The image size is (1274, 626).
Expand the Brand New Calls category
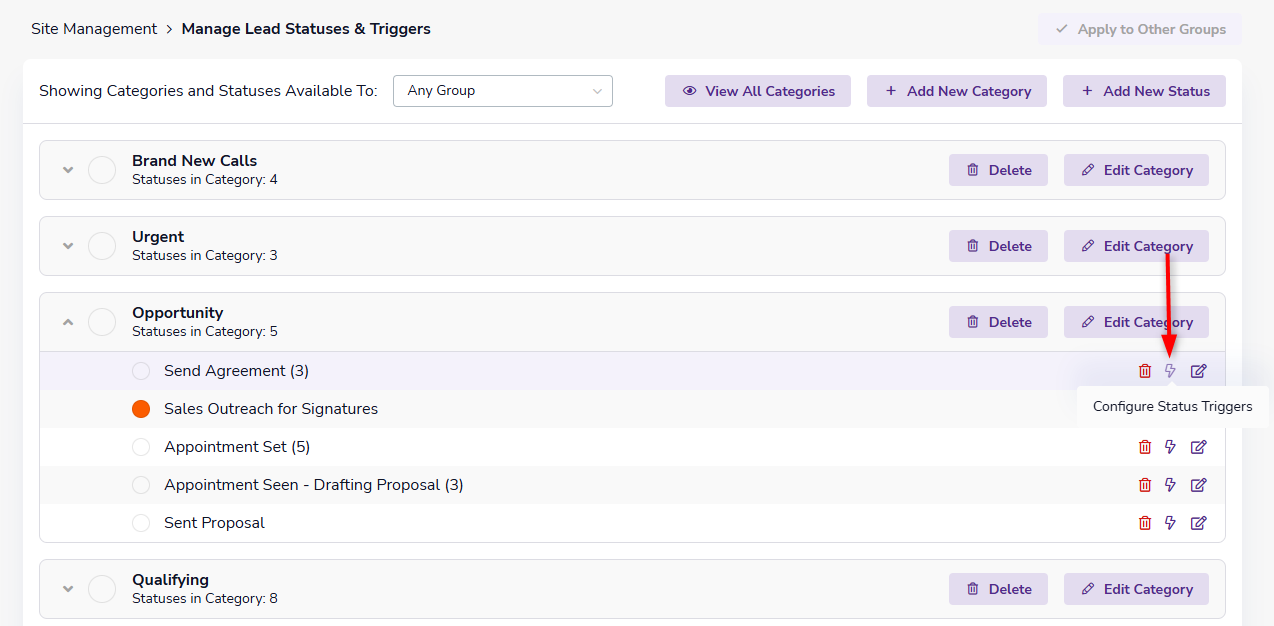[x=68, y=170]
